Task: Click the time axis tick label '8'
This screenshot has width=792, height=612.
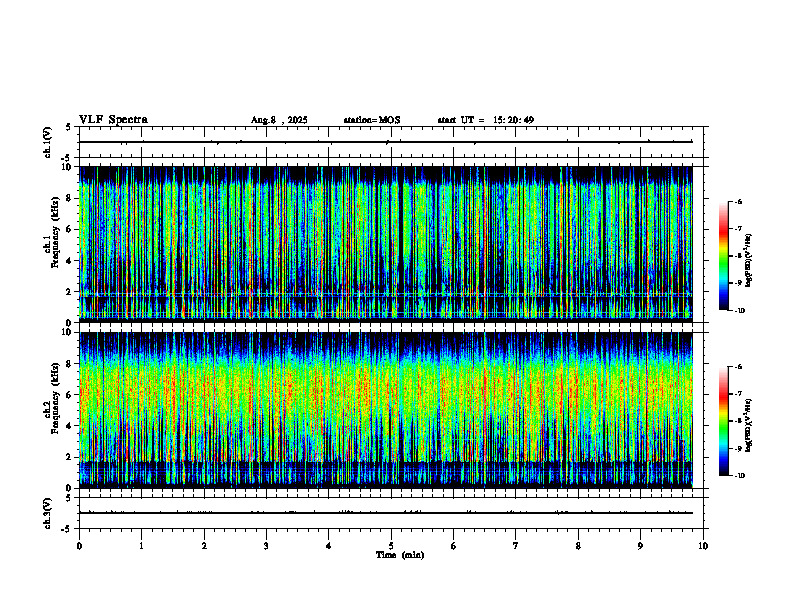Action: [578, 546]
